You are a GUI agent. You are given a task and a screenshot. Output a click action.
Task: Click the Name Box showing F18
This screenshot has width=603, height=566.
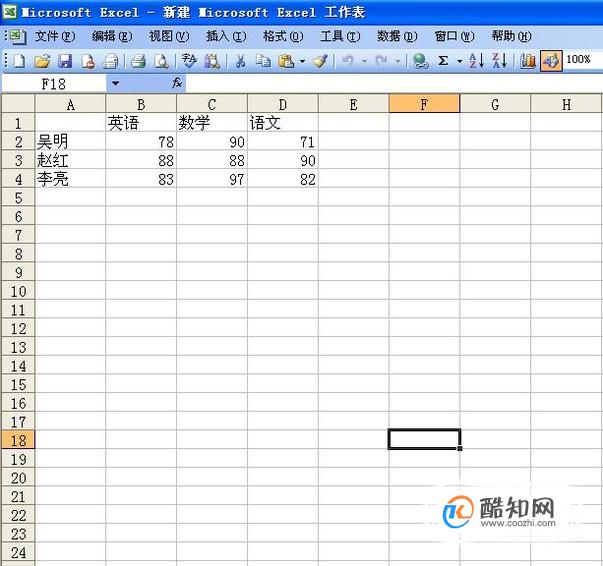point(54,83)
